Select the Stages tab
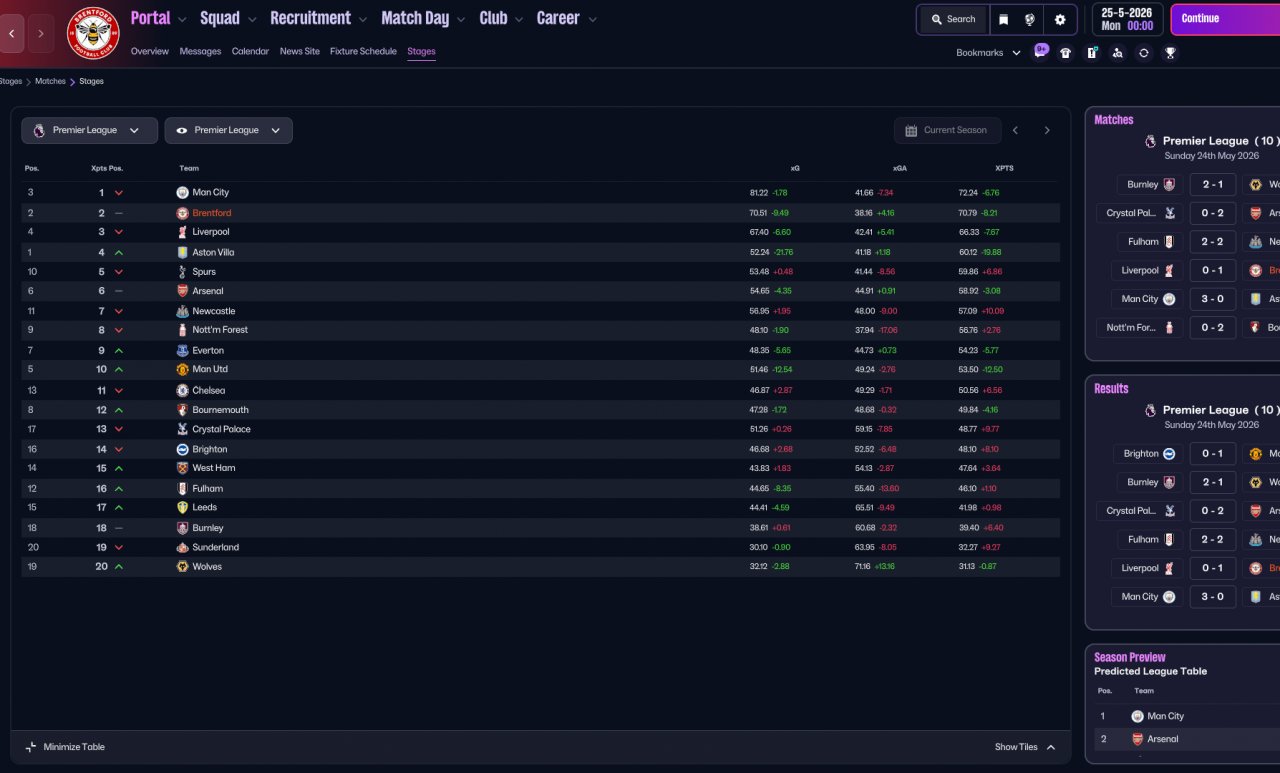This screenshot has width=1280, height=773. (421, 51)
